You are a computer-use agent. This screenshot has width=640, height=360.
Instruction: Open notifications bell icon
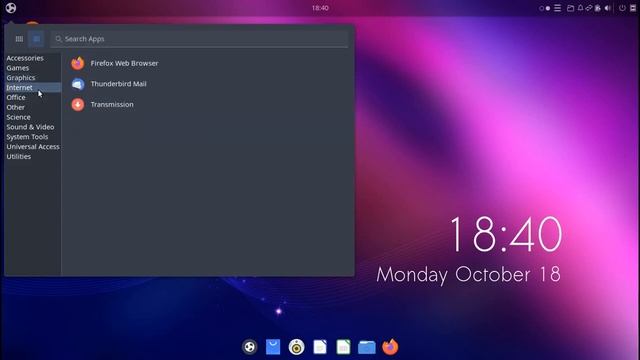580,8
